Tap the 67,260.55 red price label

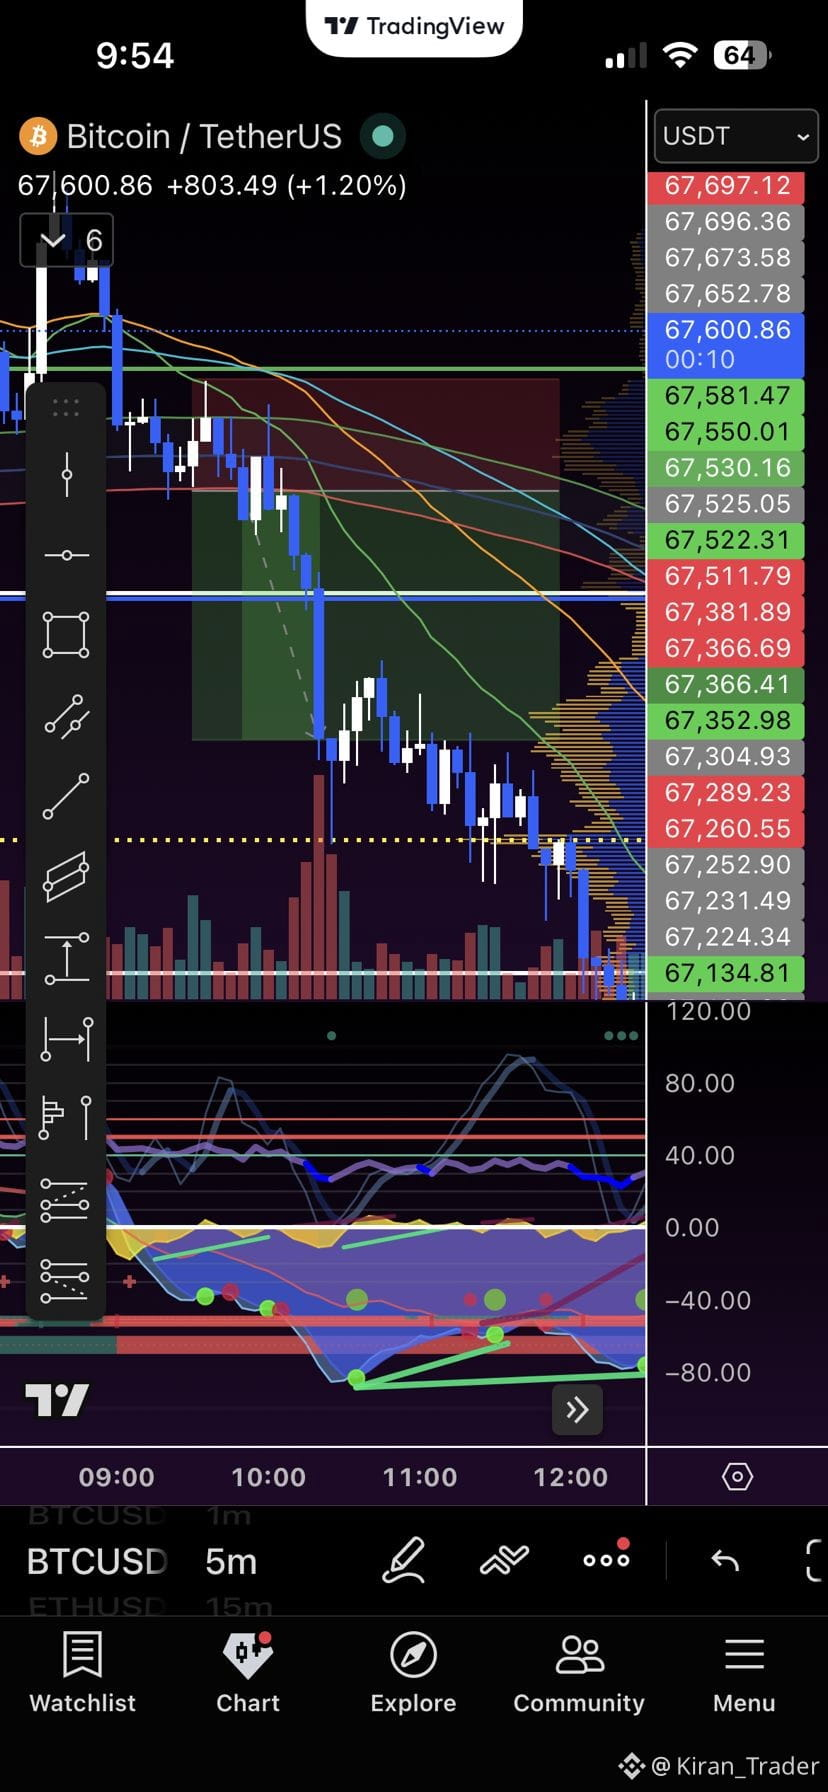[x=726, y=828]
